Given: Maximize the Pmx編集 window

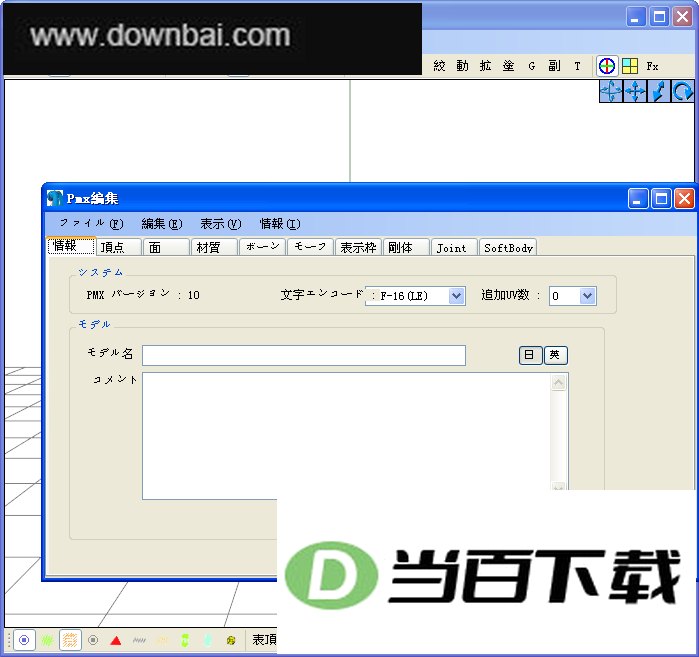Looking at the screenshot, I should pyautogui.click(x=661, y=199).
